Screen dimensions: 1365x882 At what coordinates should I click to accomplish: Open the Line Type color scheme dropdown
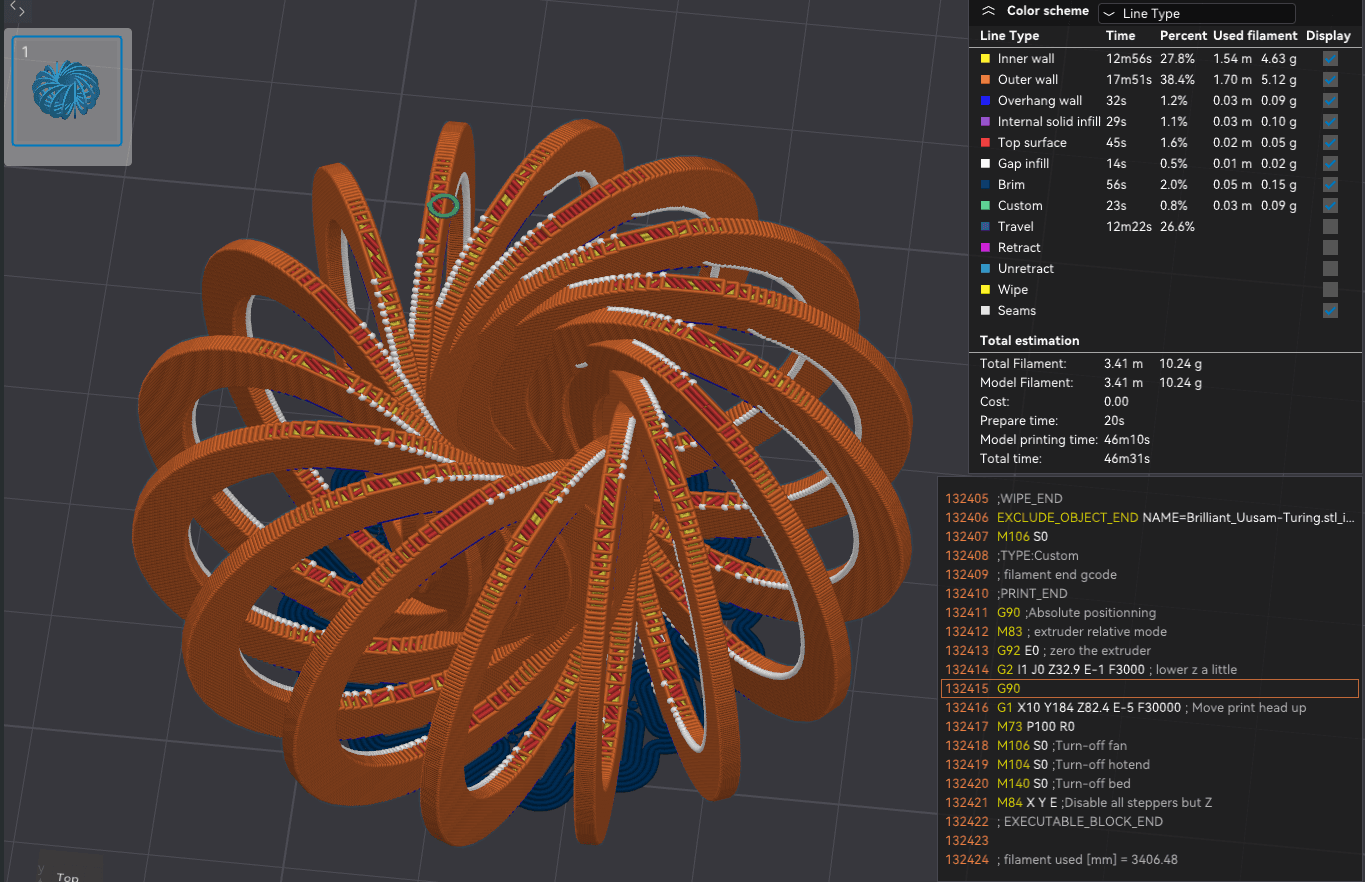[1196, 14]
